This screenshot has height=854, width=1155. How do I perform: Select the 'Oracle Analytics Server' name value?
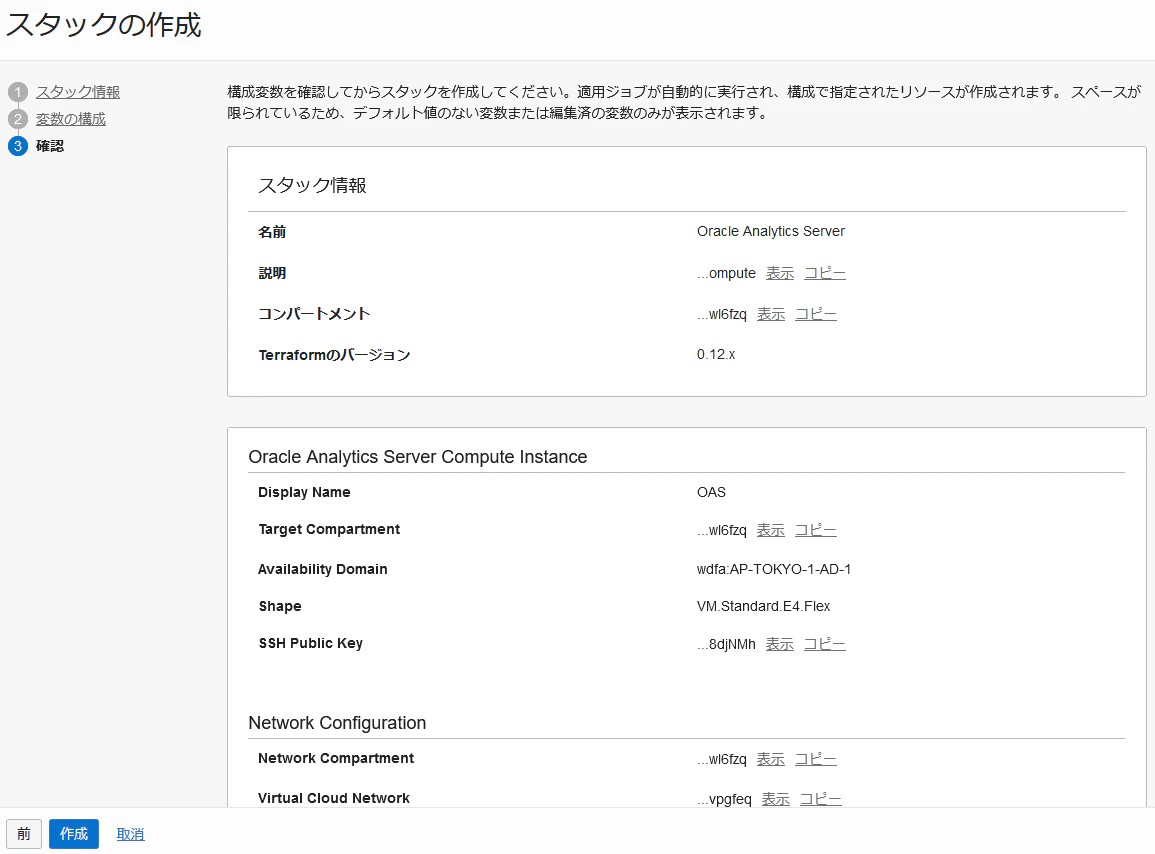point(770,231)
